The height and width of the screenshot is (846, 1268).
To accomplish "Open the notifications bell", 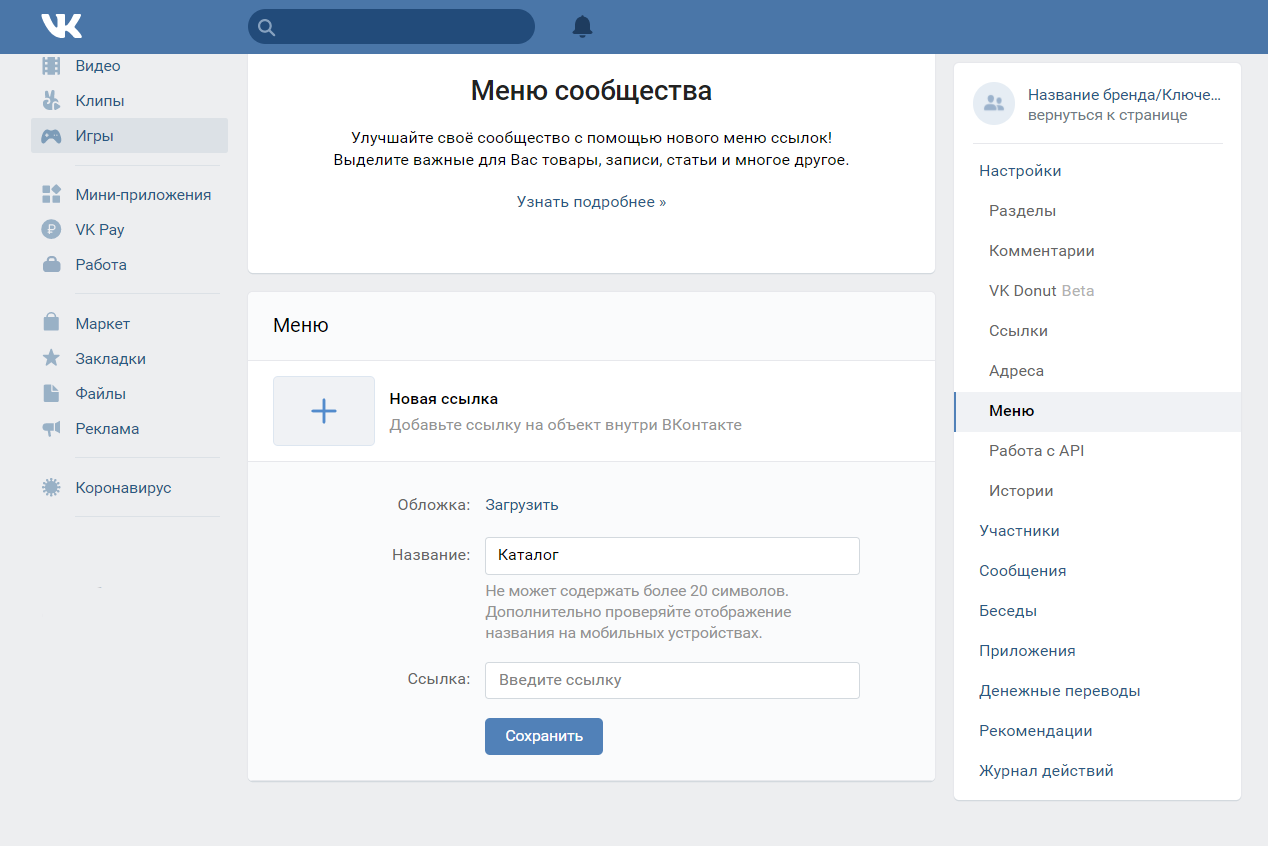I will pos(582,27).
